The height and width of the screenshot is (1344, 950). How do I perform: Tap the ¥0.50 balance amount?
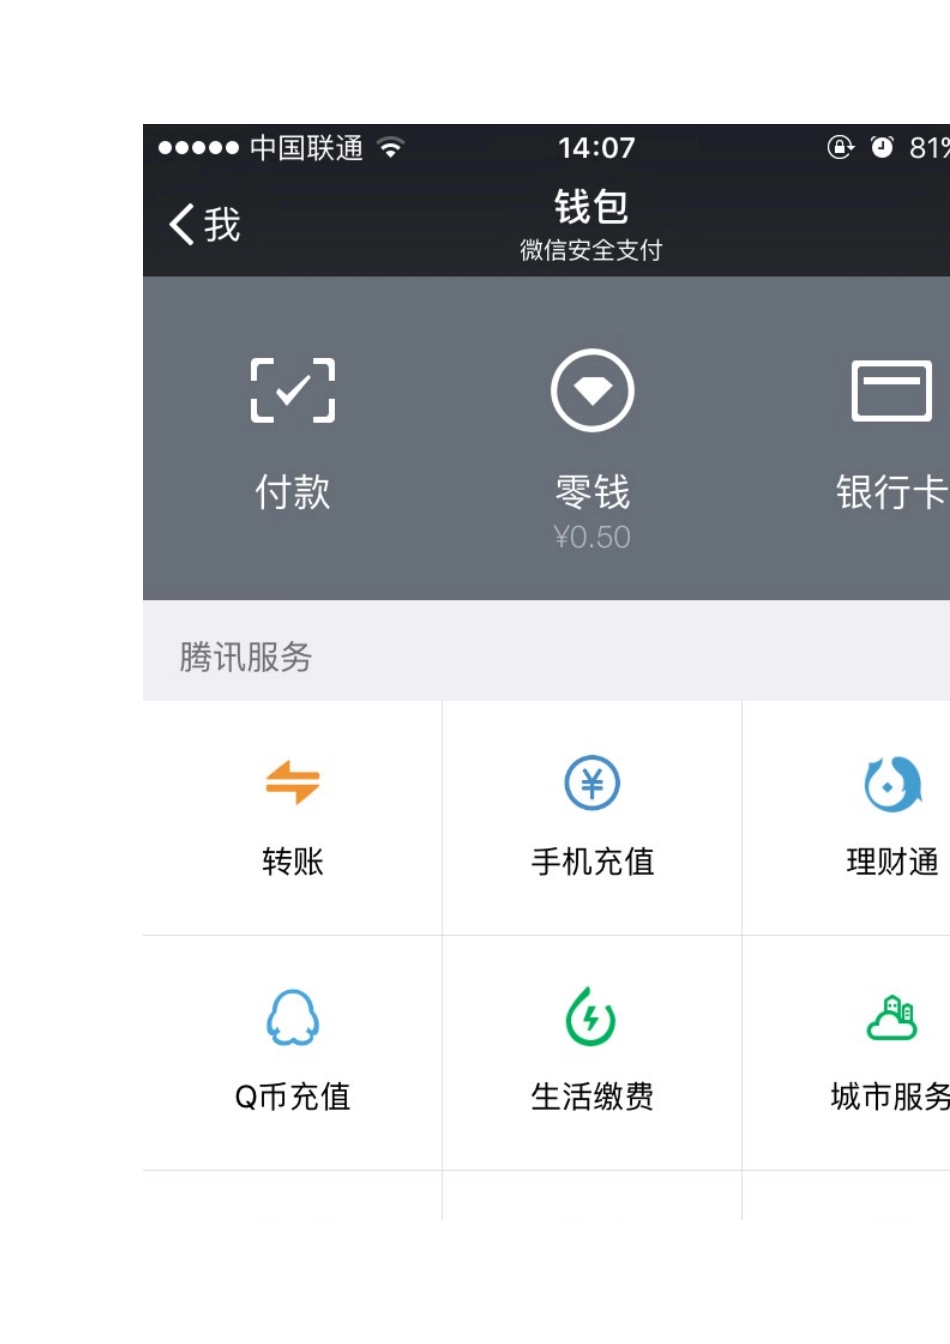[592, 538]
